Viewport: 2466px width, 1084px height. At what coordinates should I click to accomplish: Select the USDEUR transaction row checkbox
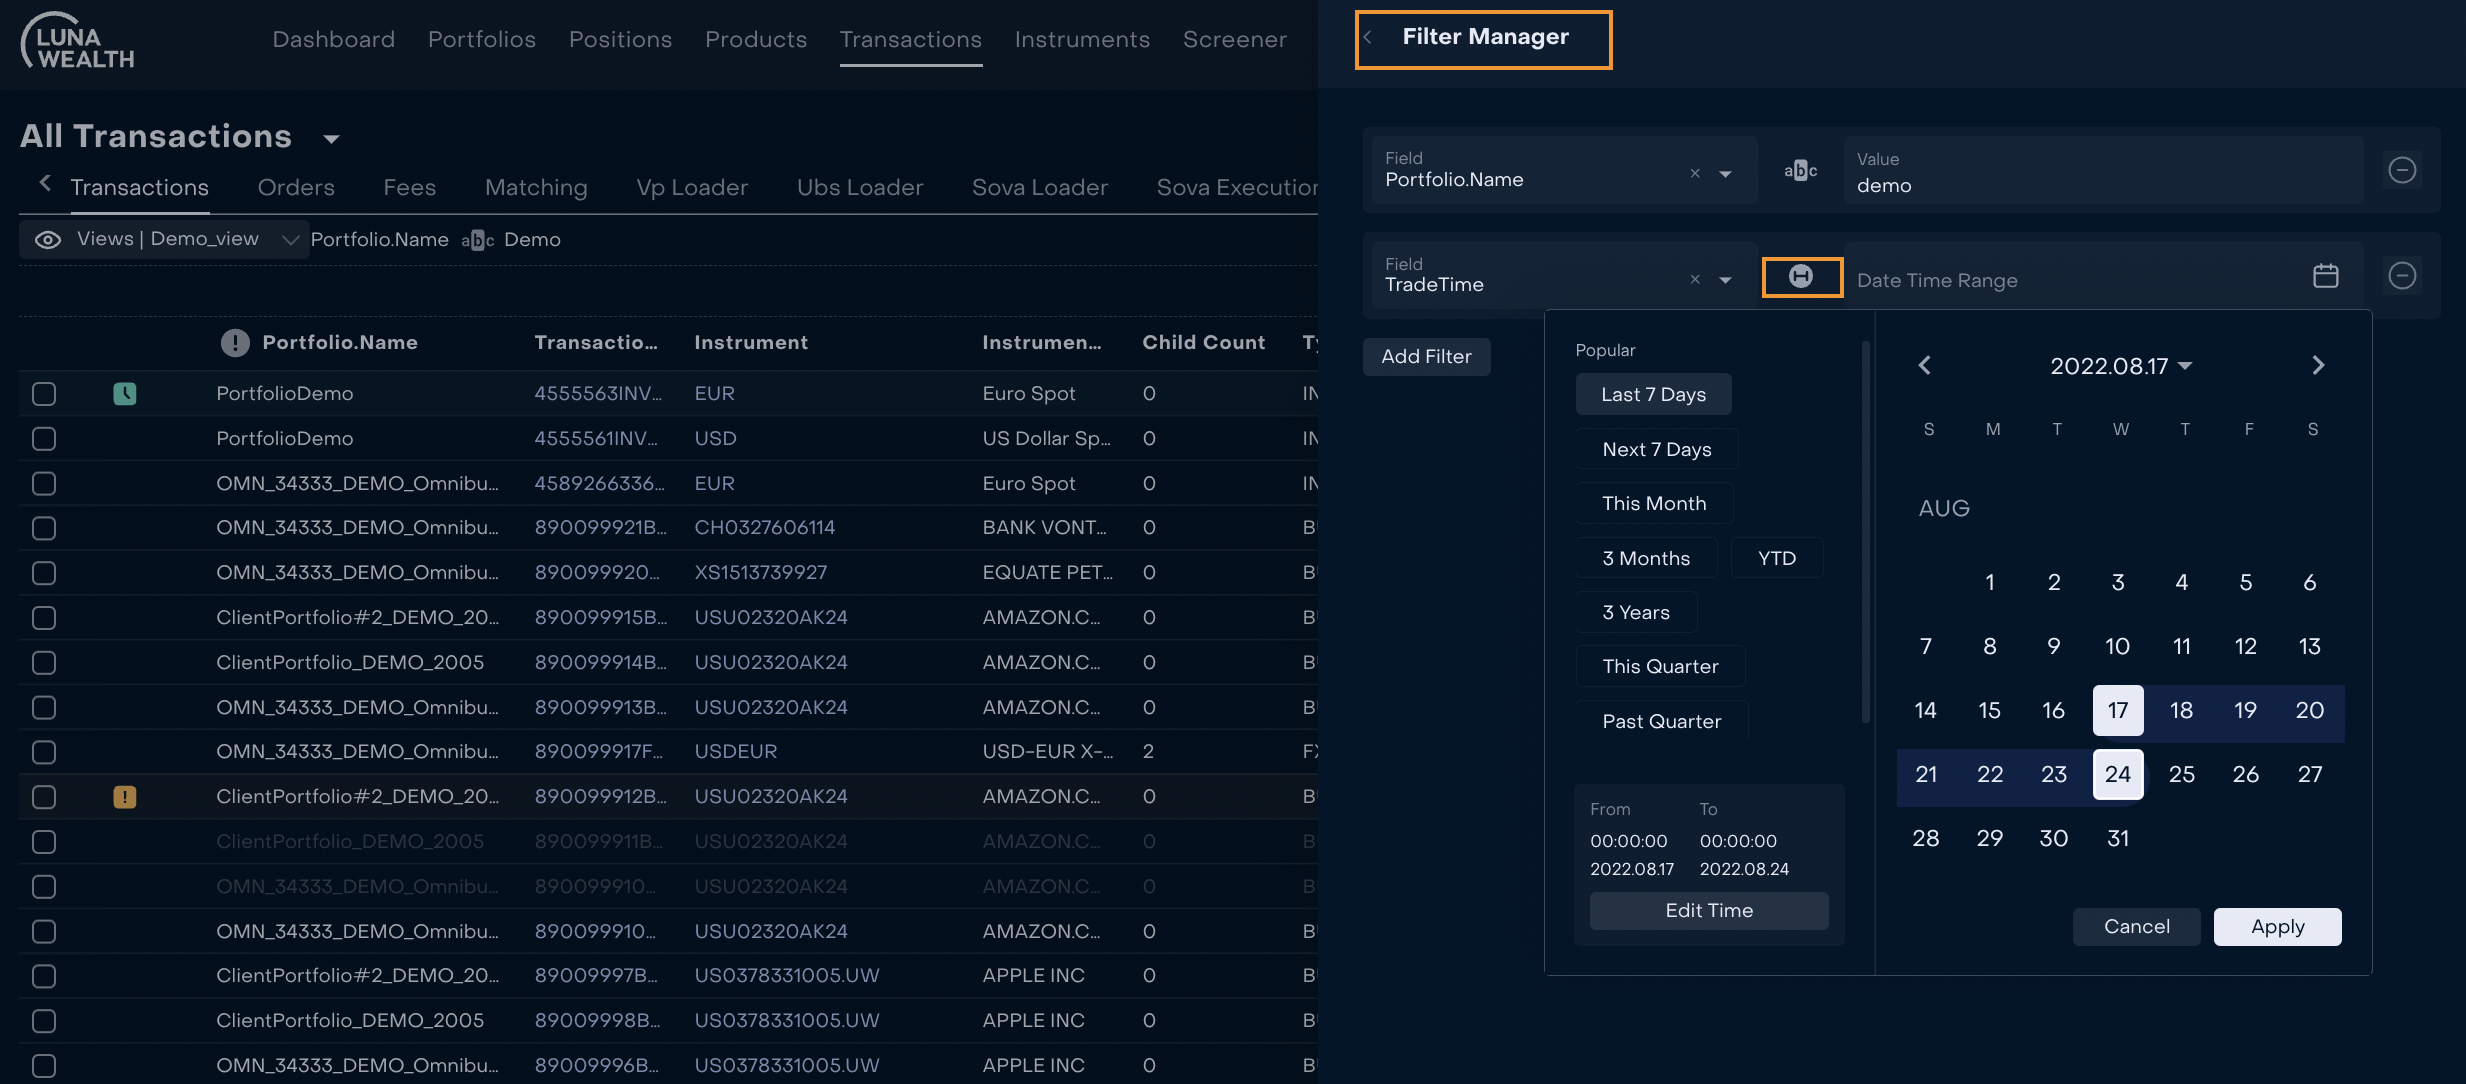[44, 752]
